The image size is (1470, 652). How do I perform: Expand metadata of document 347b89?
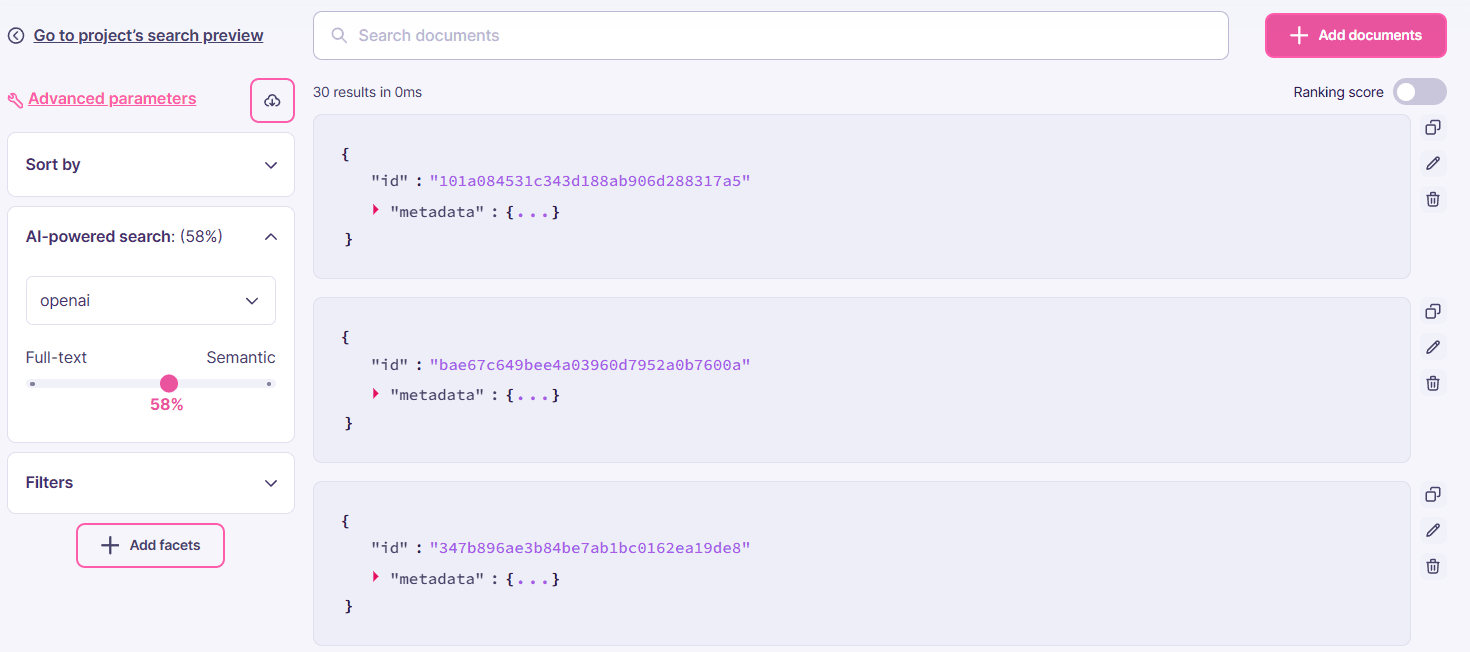[x=376, y=578]
